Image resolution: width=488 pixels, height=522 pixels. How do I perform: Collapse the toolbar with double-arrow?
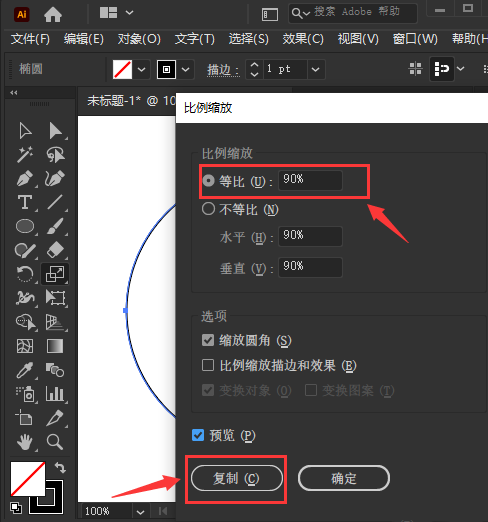tap(14, 93)
